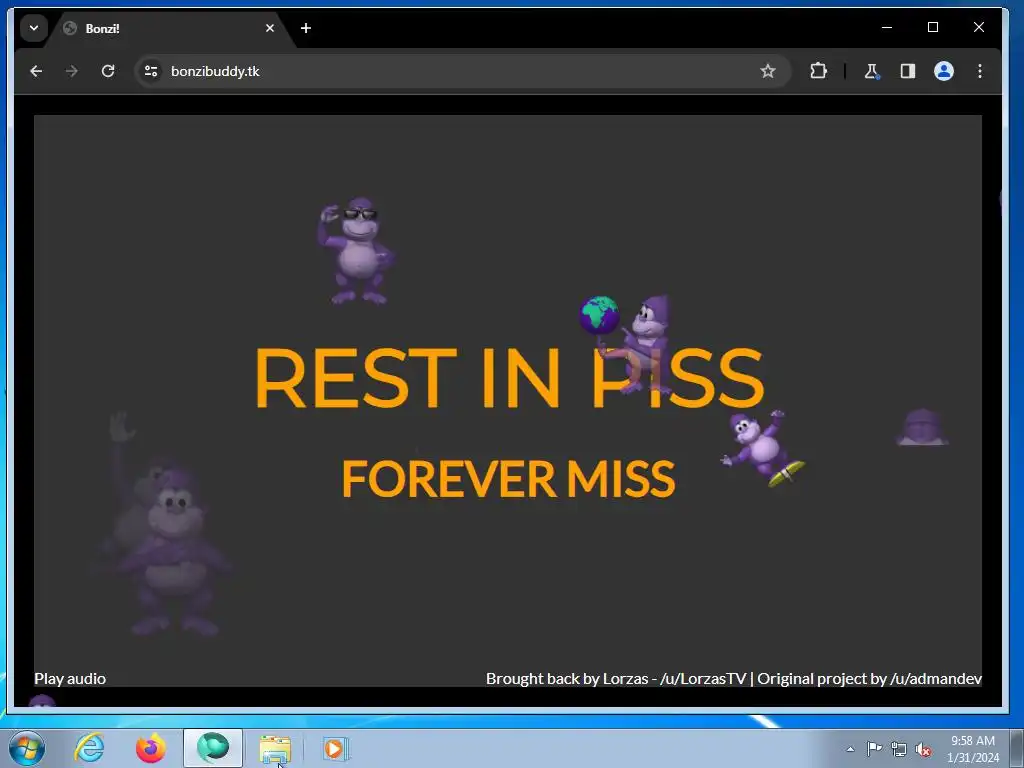The height and width of the screenshot is (768, 1024).
Task: Bookmark this page with the star
Action: 767,71
